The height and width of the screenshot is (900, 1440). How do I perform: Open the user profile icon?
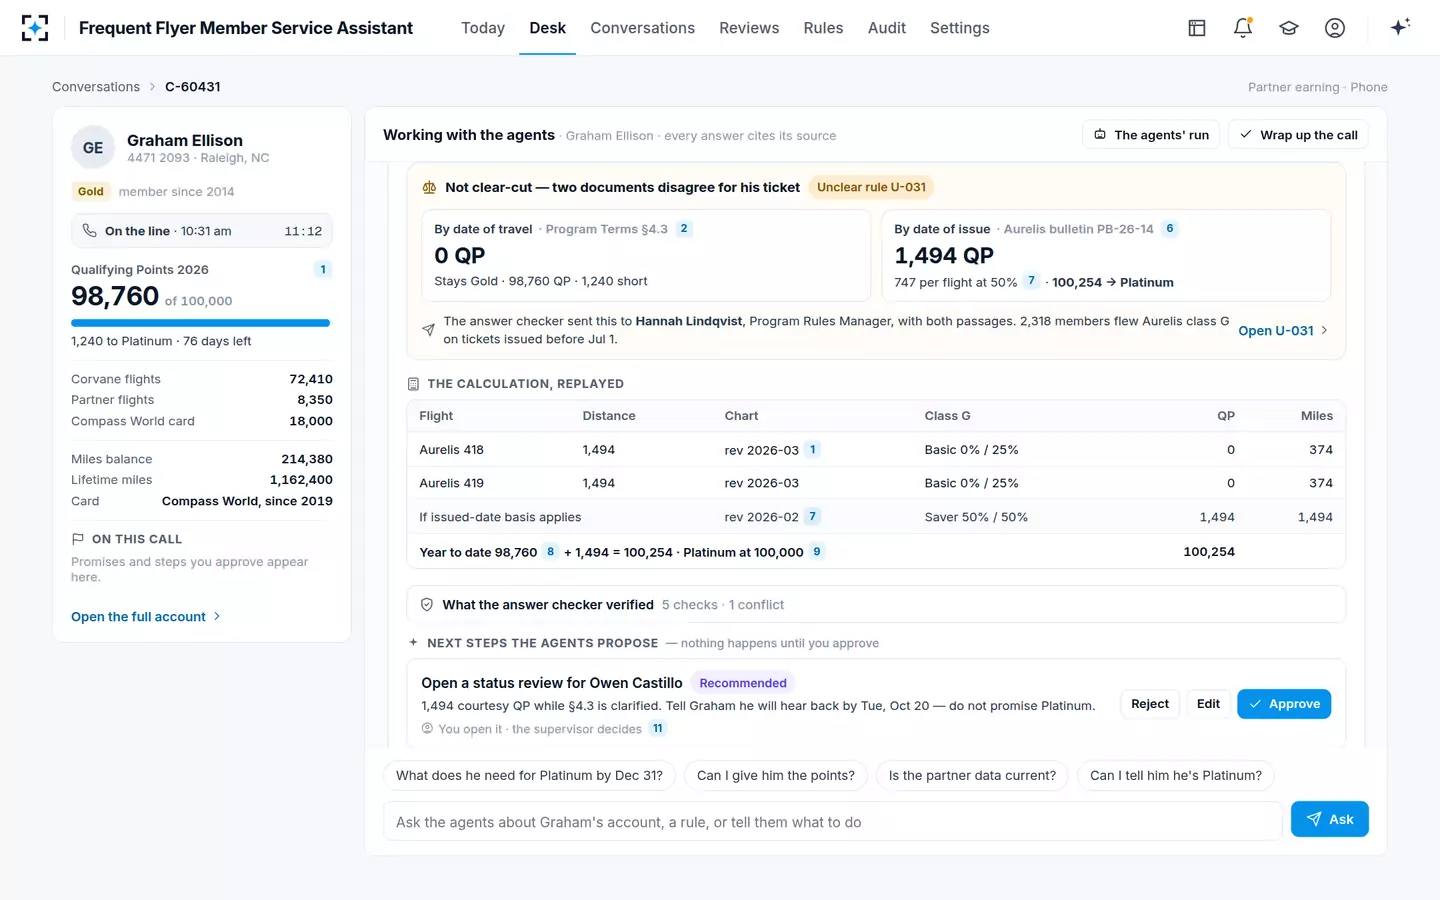click(1335, 28)
